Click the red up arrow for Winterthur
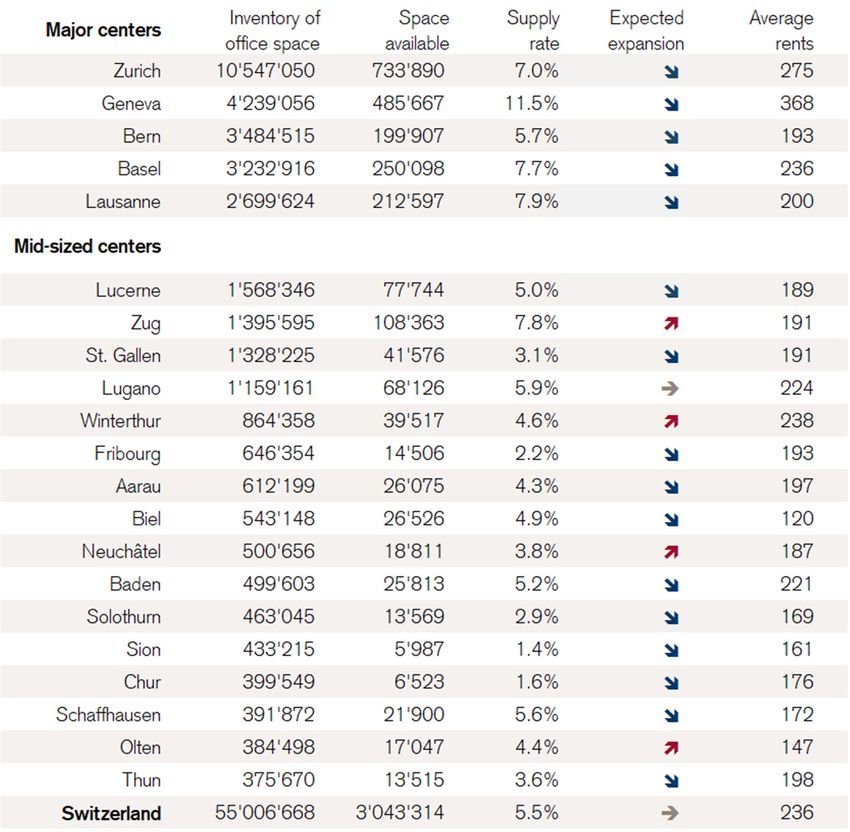Viewport: 850px width, 832px height. tap(671, 421)
